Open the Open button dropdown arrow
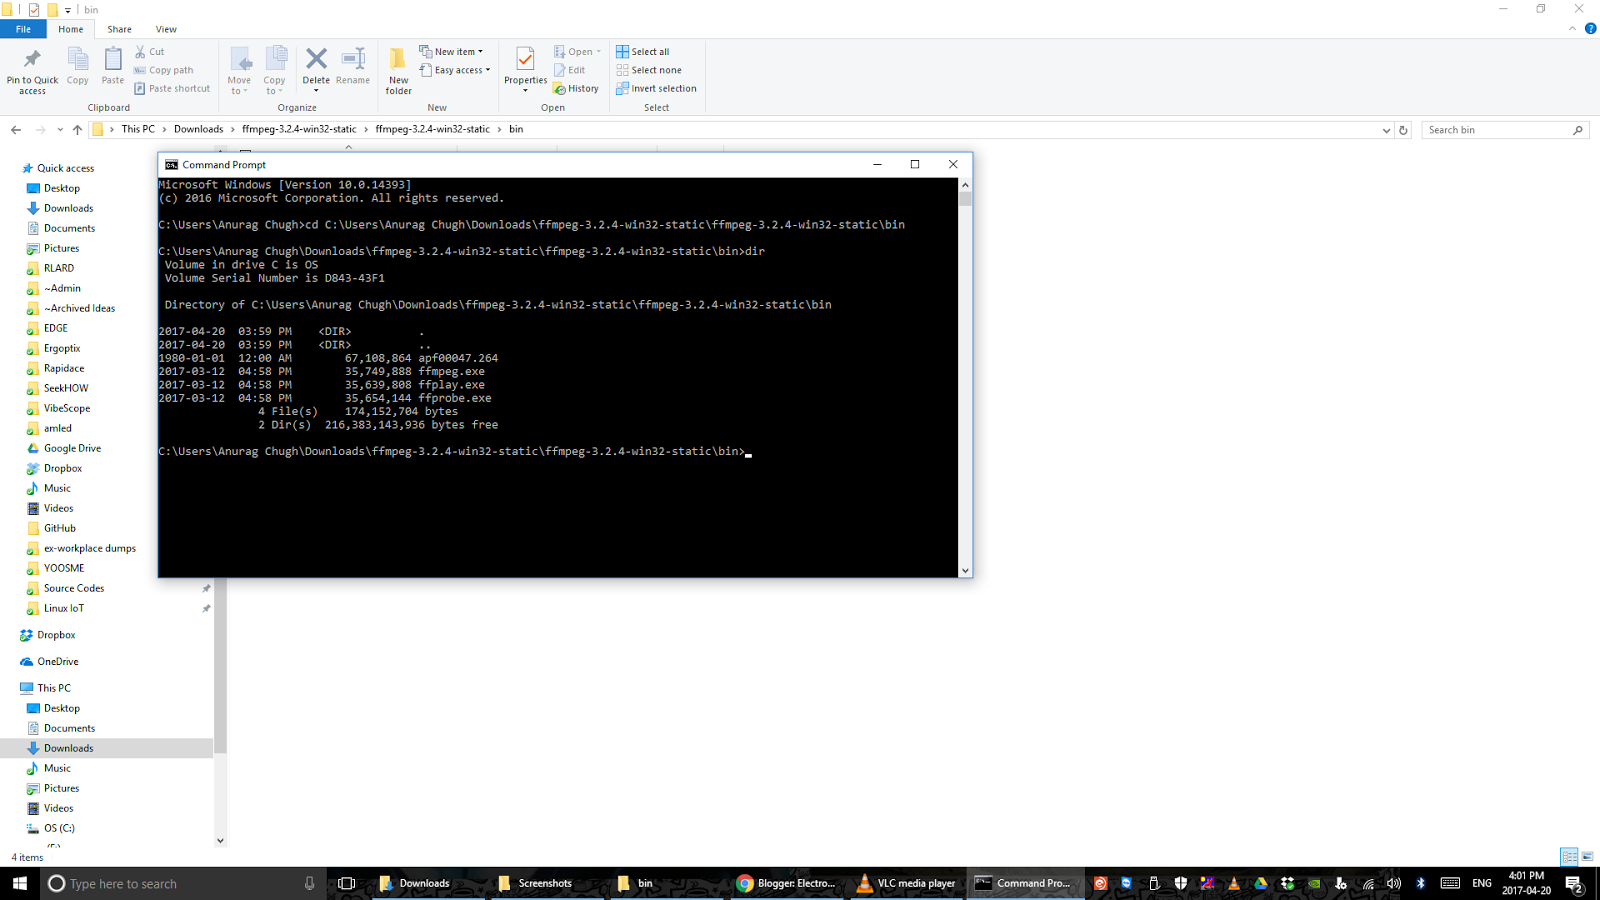The image size is (1600, 900). pos(599,52)
